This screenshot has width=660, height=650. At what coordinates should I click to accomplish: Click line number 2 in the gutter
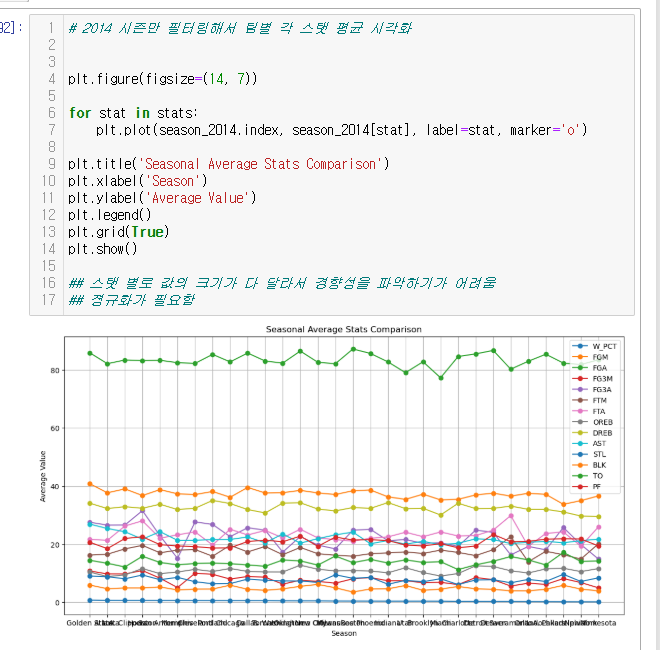pyautogui.click(x=51, y=45)
